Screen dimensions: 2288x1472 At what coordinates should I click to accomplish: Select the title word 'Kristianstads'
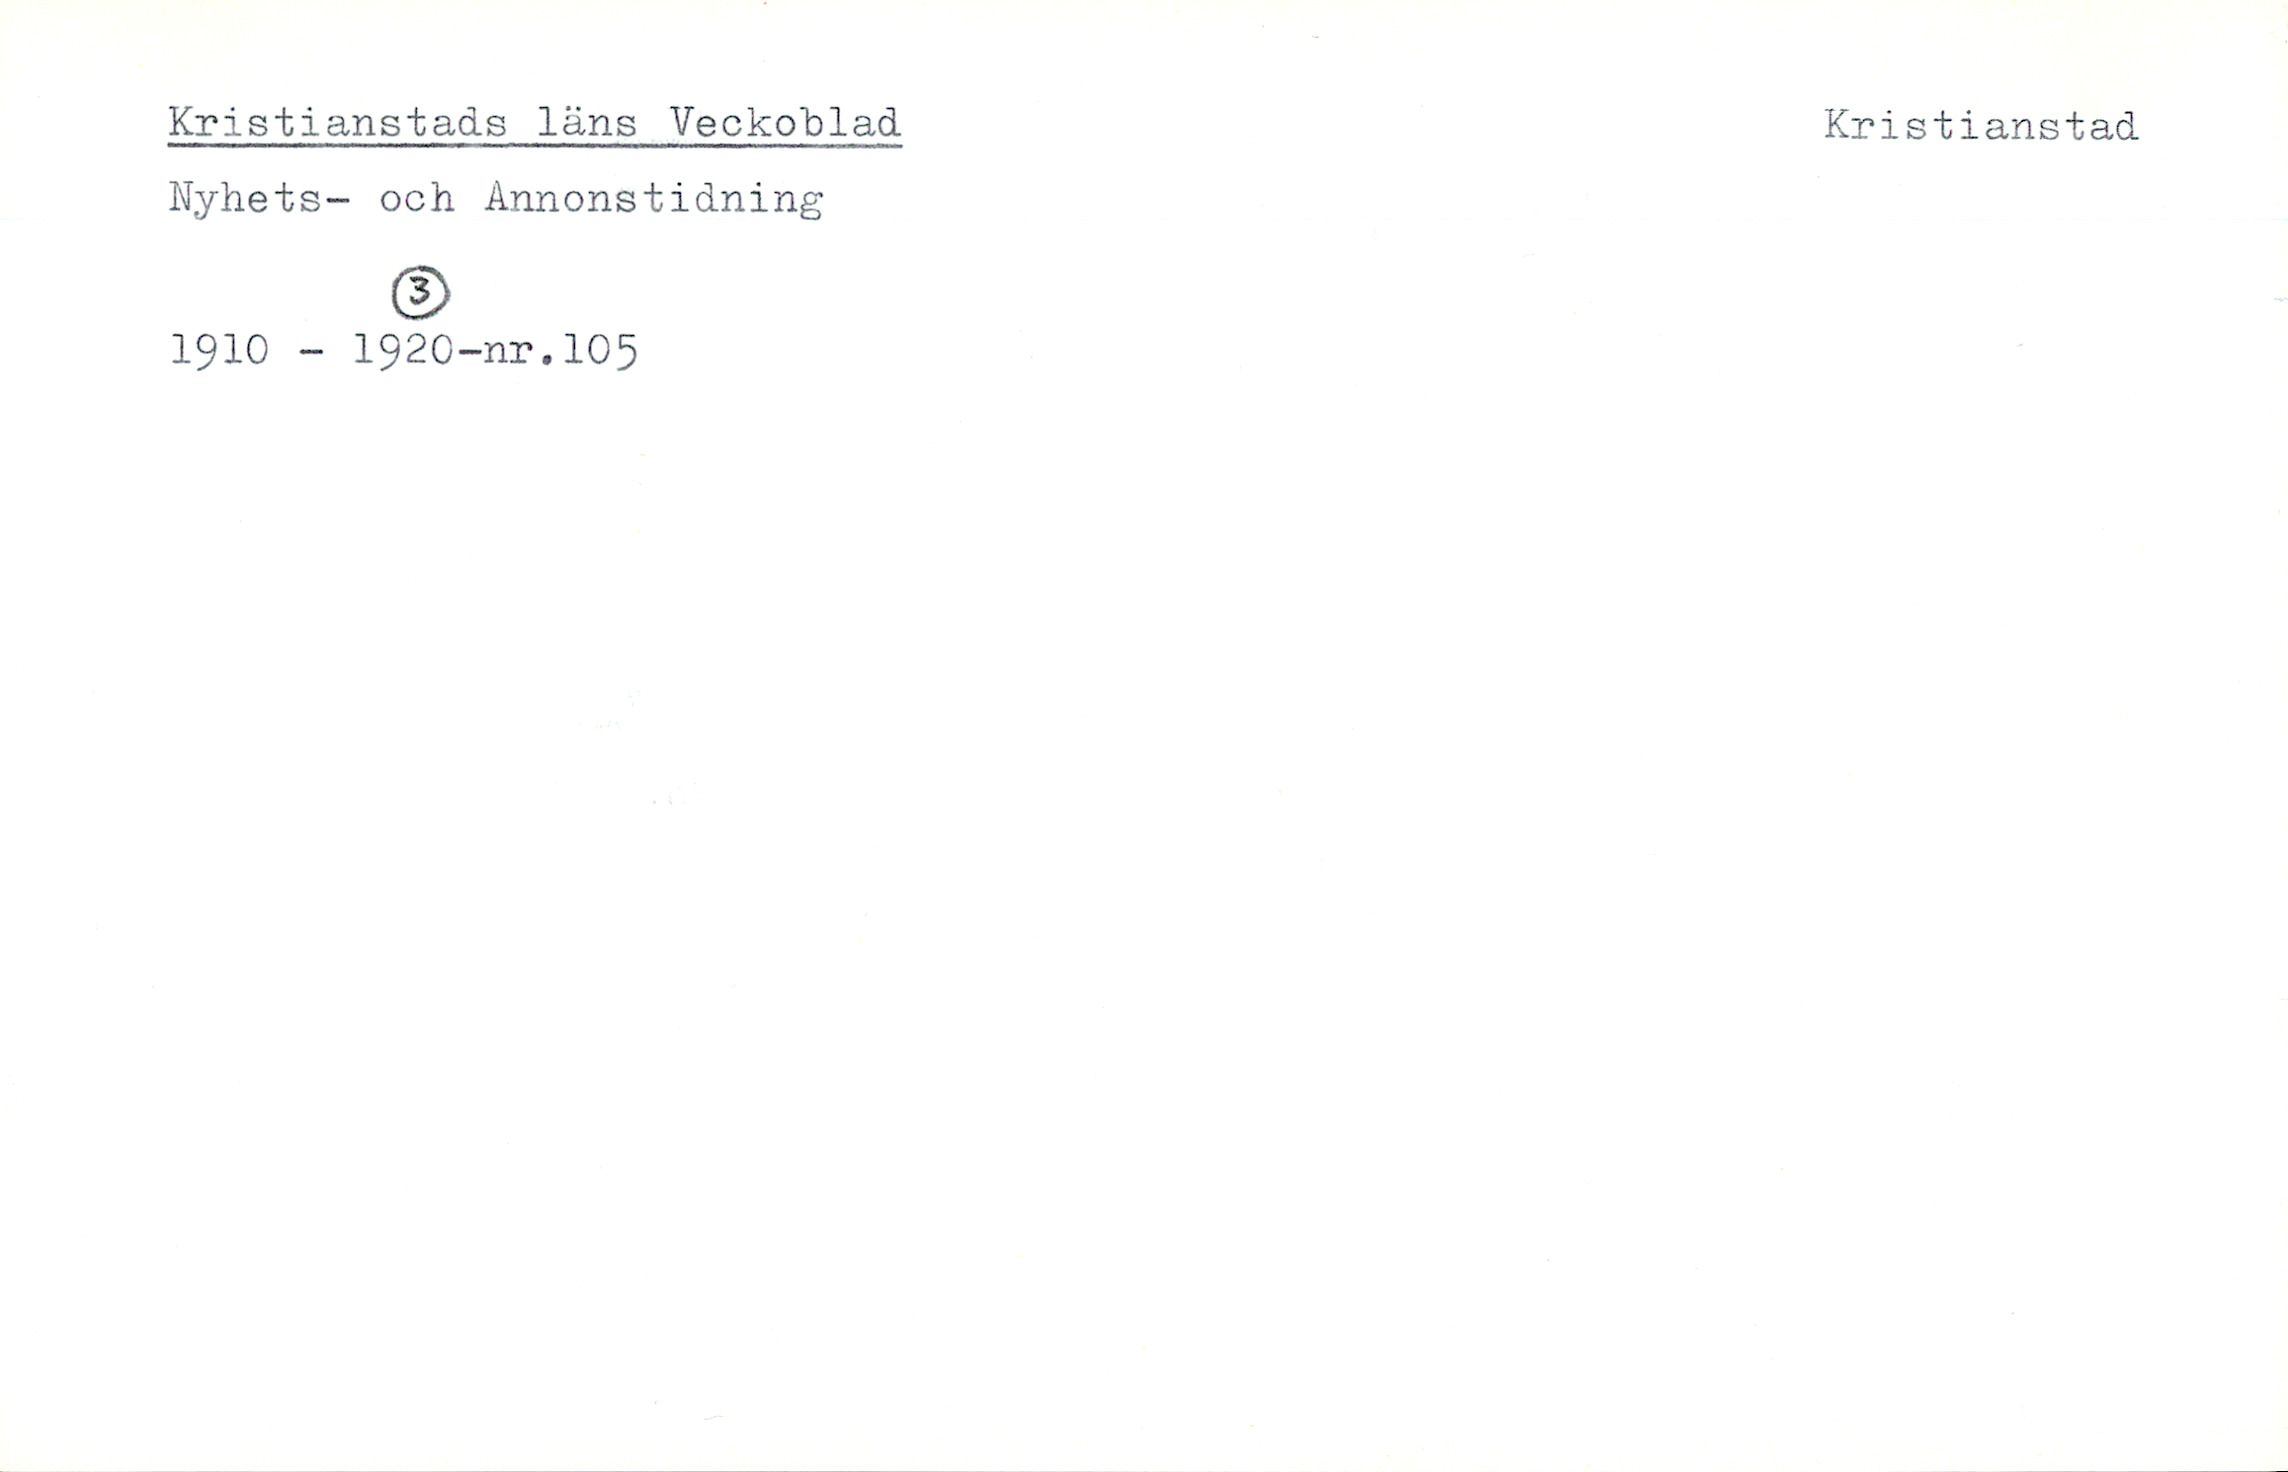[338, 123]
